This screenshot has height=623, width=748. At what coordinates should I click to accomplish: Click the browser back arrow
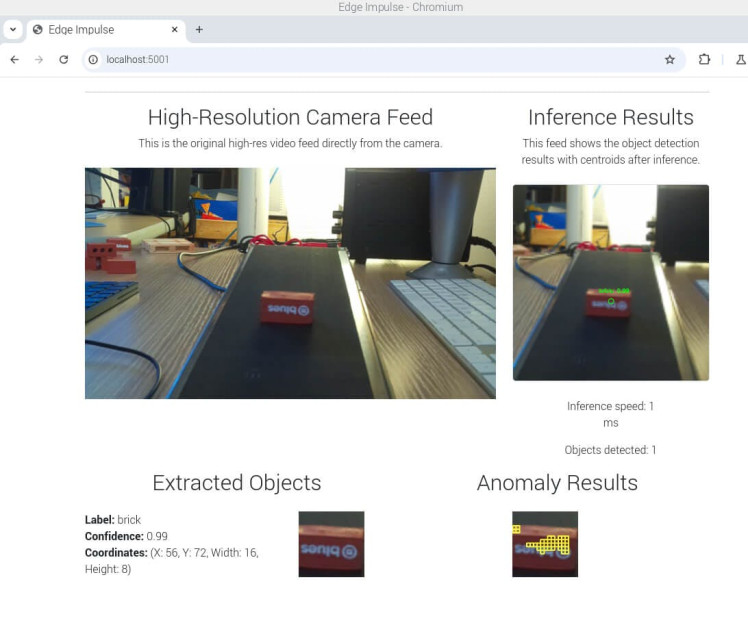[15, 60]
